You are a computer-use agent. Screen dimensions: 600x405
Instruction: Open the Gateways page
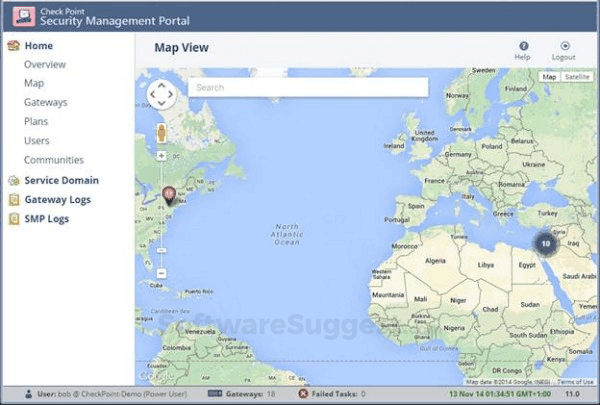pos(46,102)
